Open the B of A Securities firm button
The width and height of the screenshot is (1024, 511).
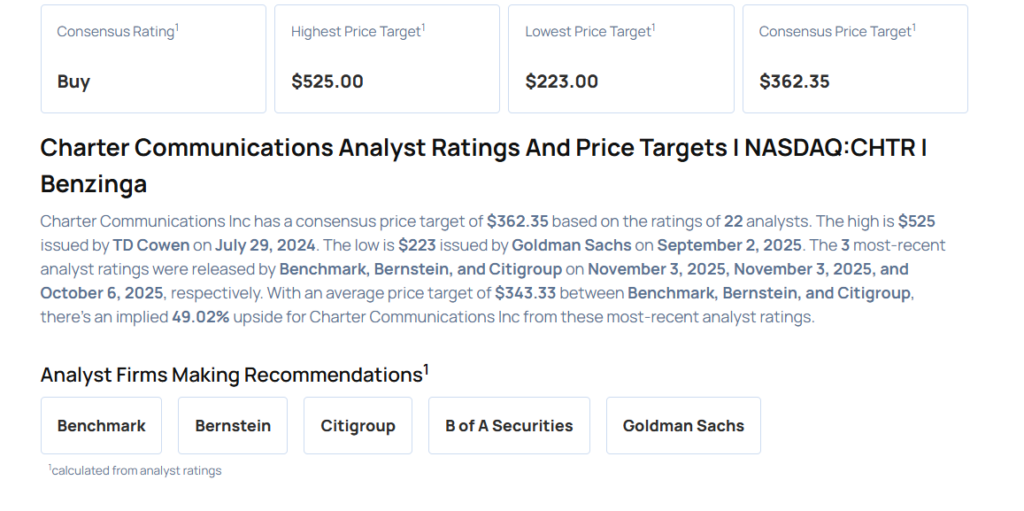tap(509, 426)
